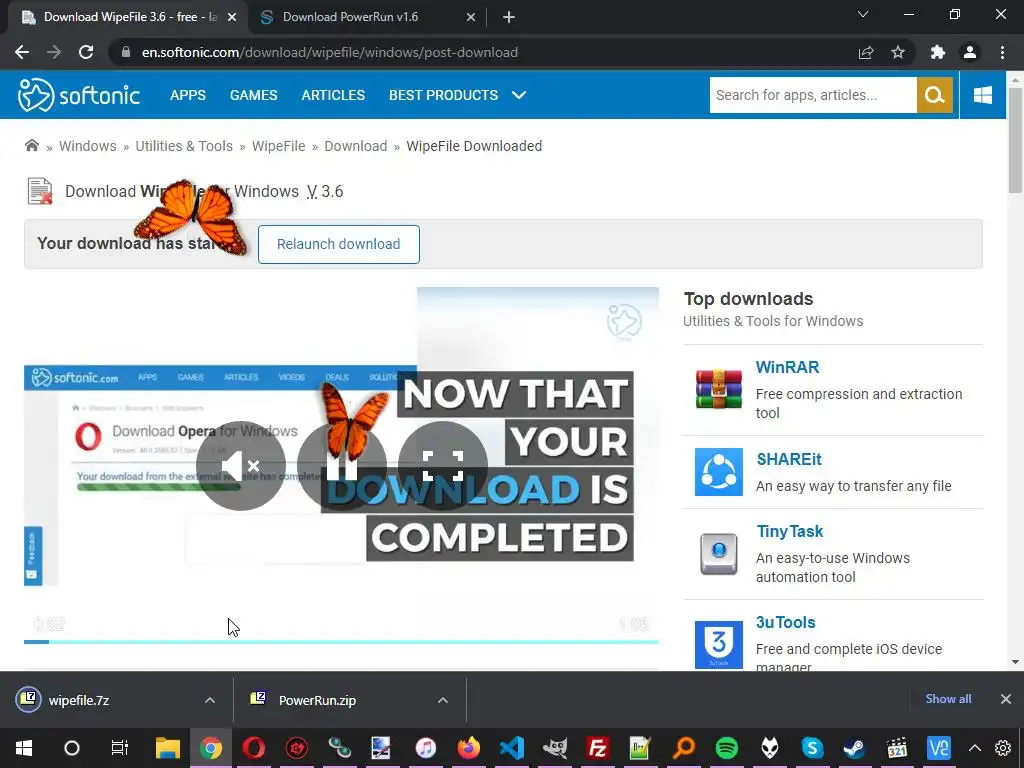
Task: Click Show all downloads
Action: click(948, 699)
